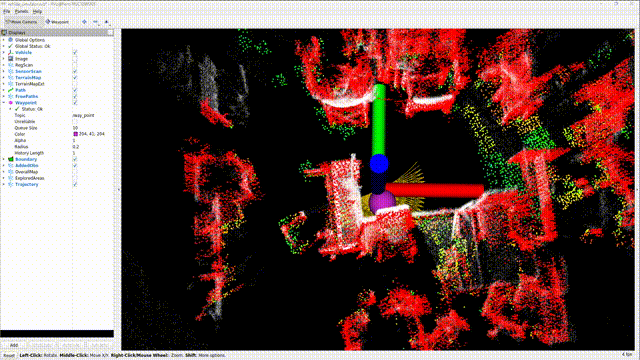Viewport: 640px width, 360px height.
Task: Click the TerrainMapExt point cloud icon
Action: 11,84
